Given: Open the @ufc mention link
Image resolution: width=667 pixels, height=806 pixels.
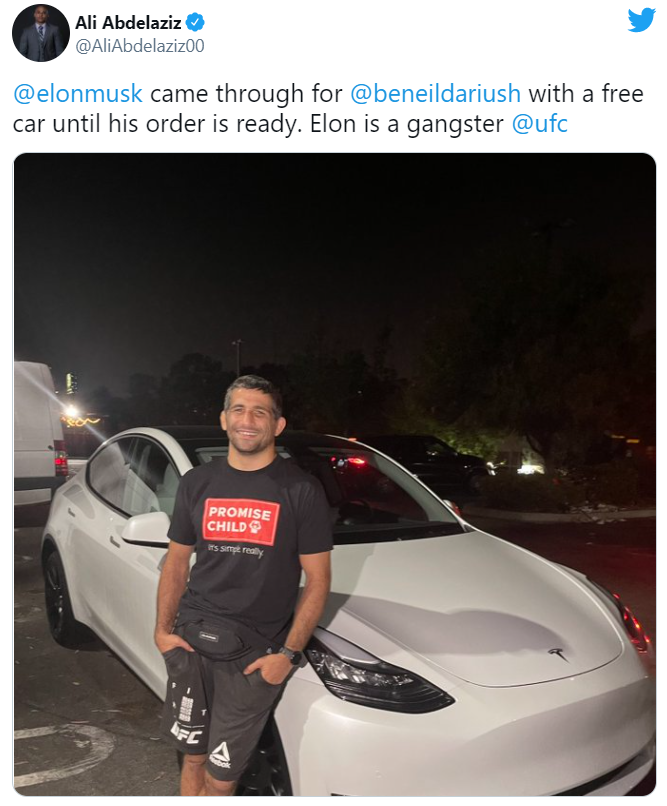Looking at the screenshot, I should pos(540,124).
